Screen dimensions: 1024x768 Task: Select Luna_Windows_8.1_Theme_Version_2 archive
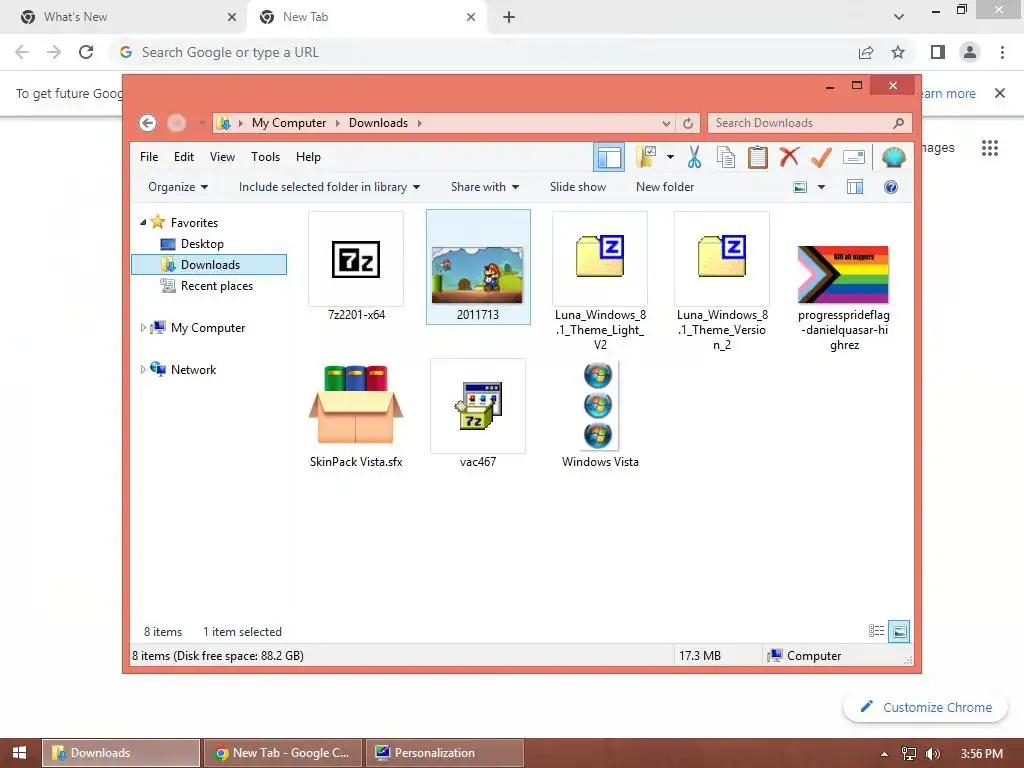coord(722,281)
